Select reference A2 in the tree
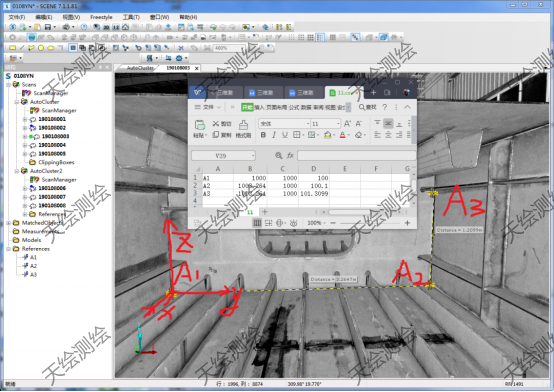 [33, 266]
